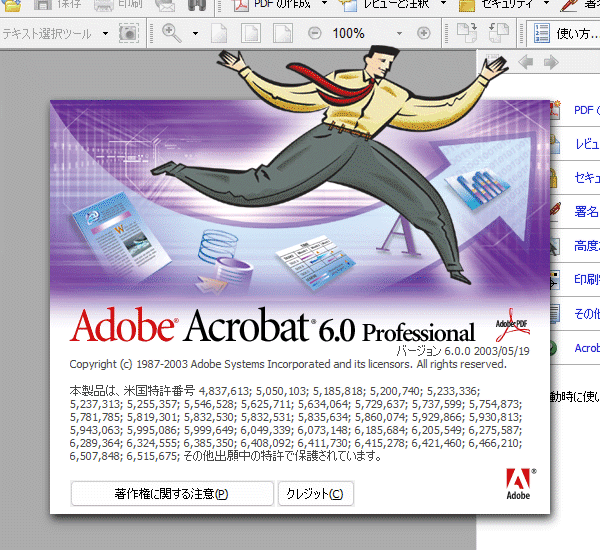Image resolution: width=600 pixels, height=550 pixels.
Task: Click the Copyright 1987-2003 Adobe Systems line
Action: (x=288, y=364)
